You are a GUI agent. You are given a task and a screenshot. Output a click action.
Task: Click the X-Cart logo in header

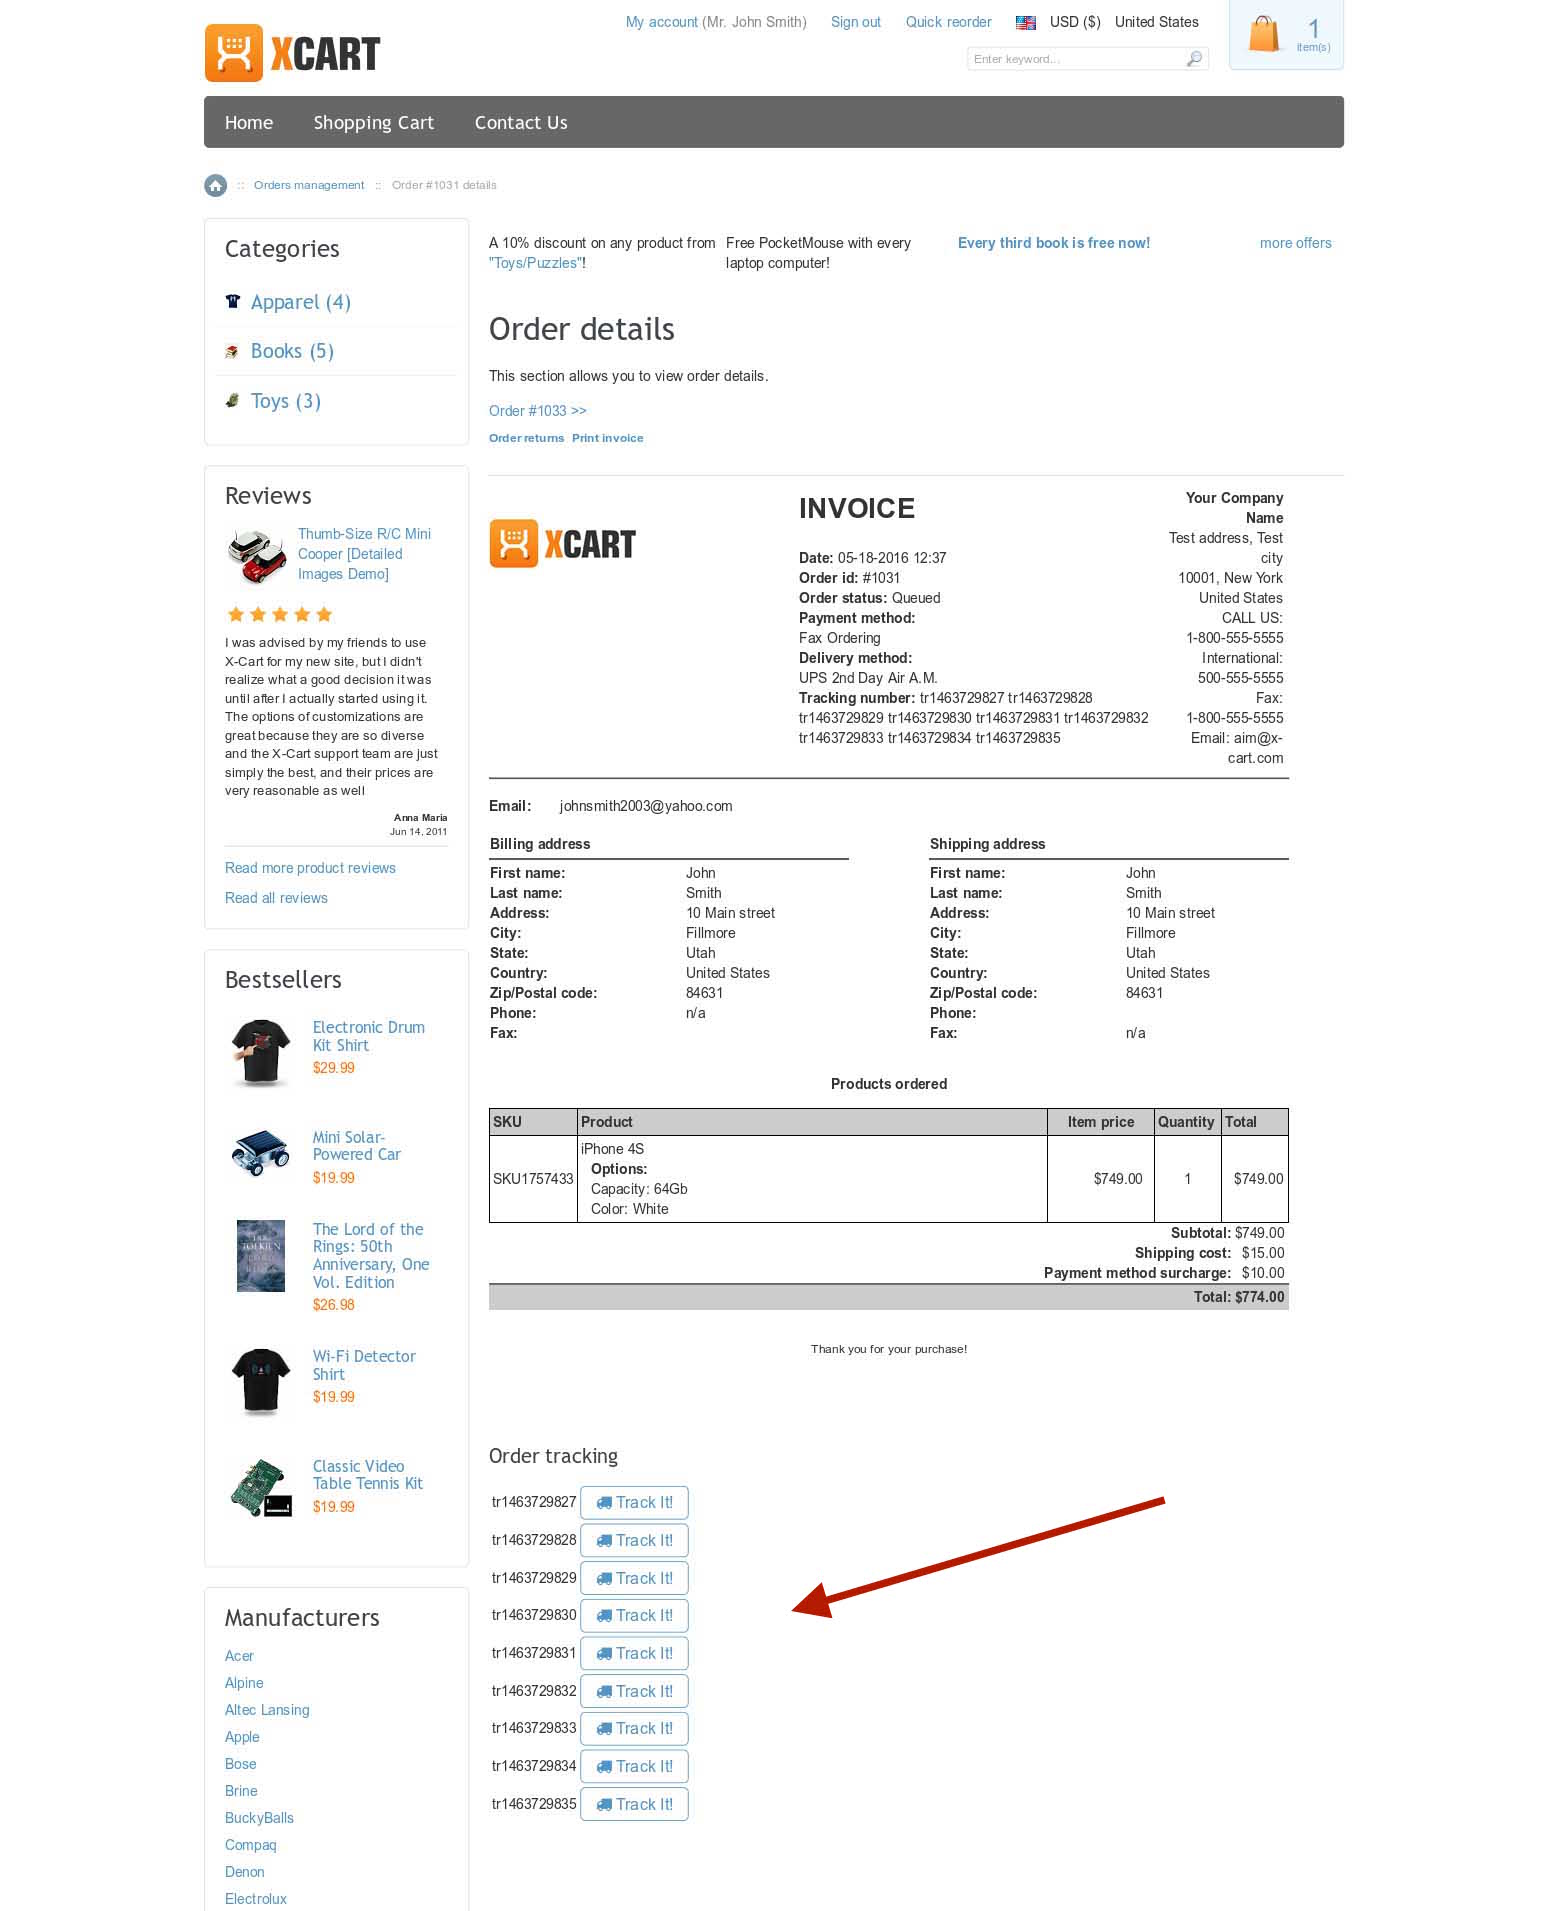pyautogui.click(x=292, y=53)
